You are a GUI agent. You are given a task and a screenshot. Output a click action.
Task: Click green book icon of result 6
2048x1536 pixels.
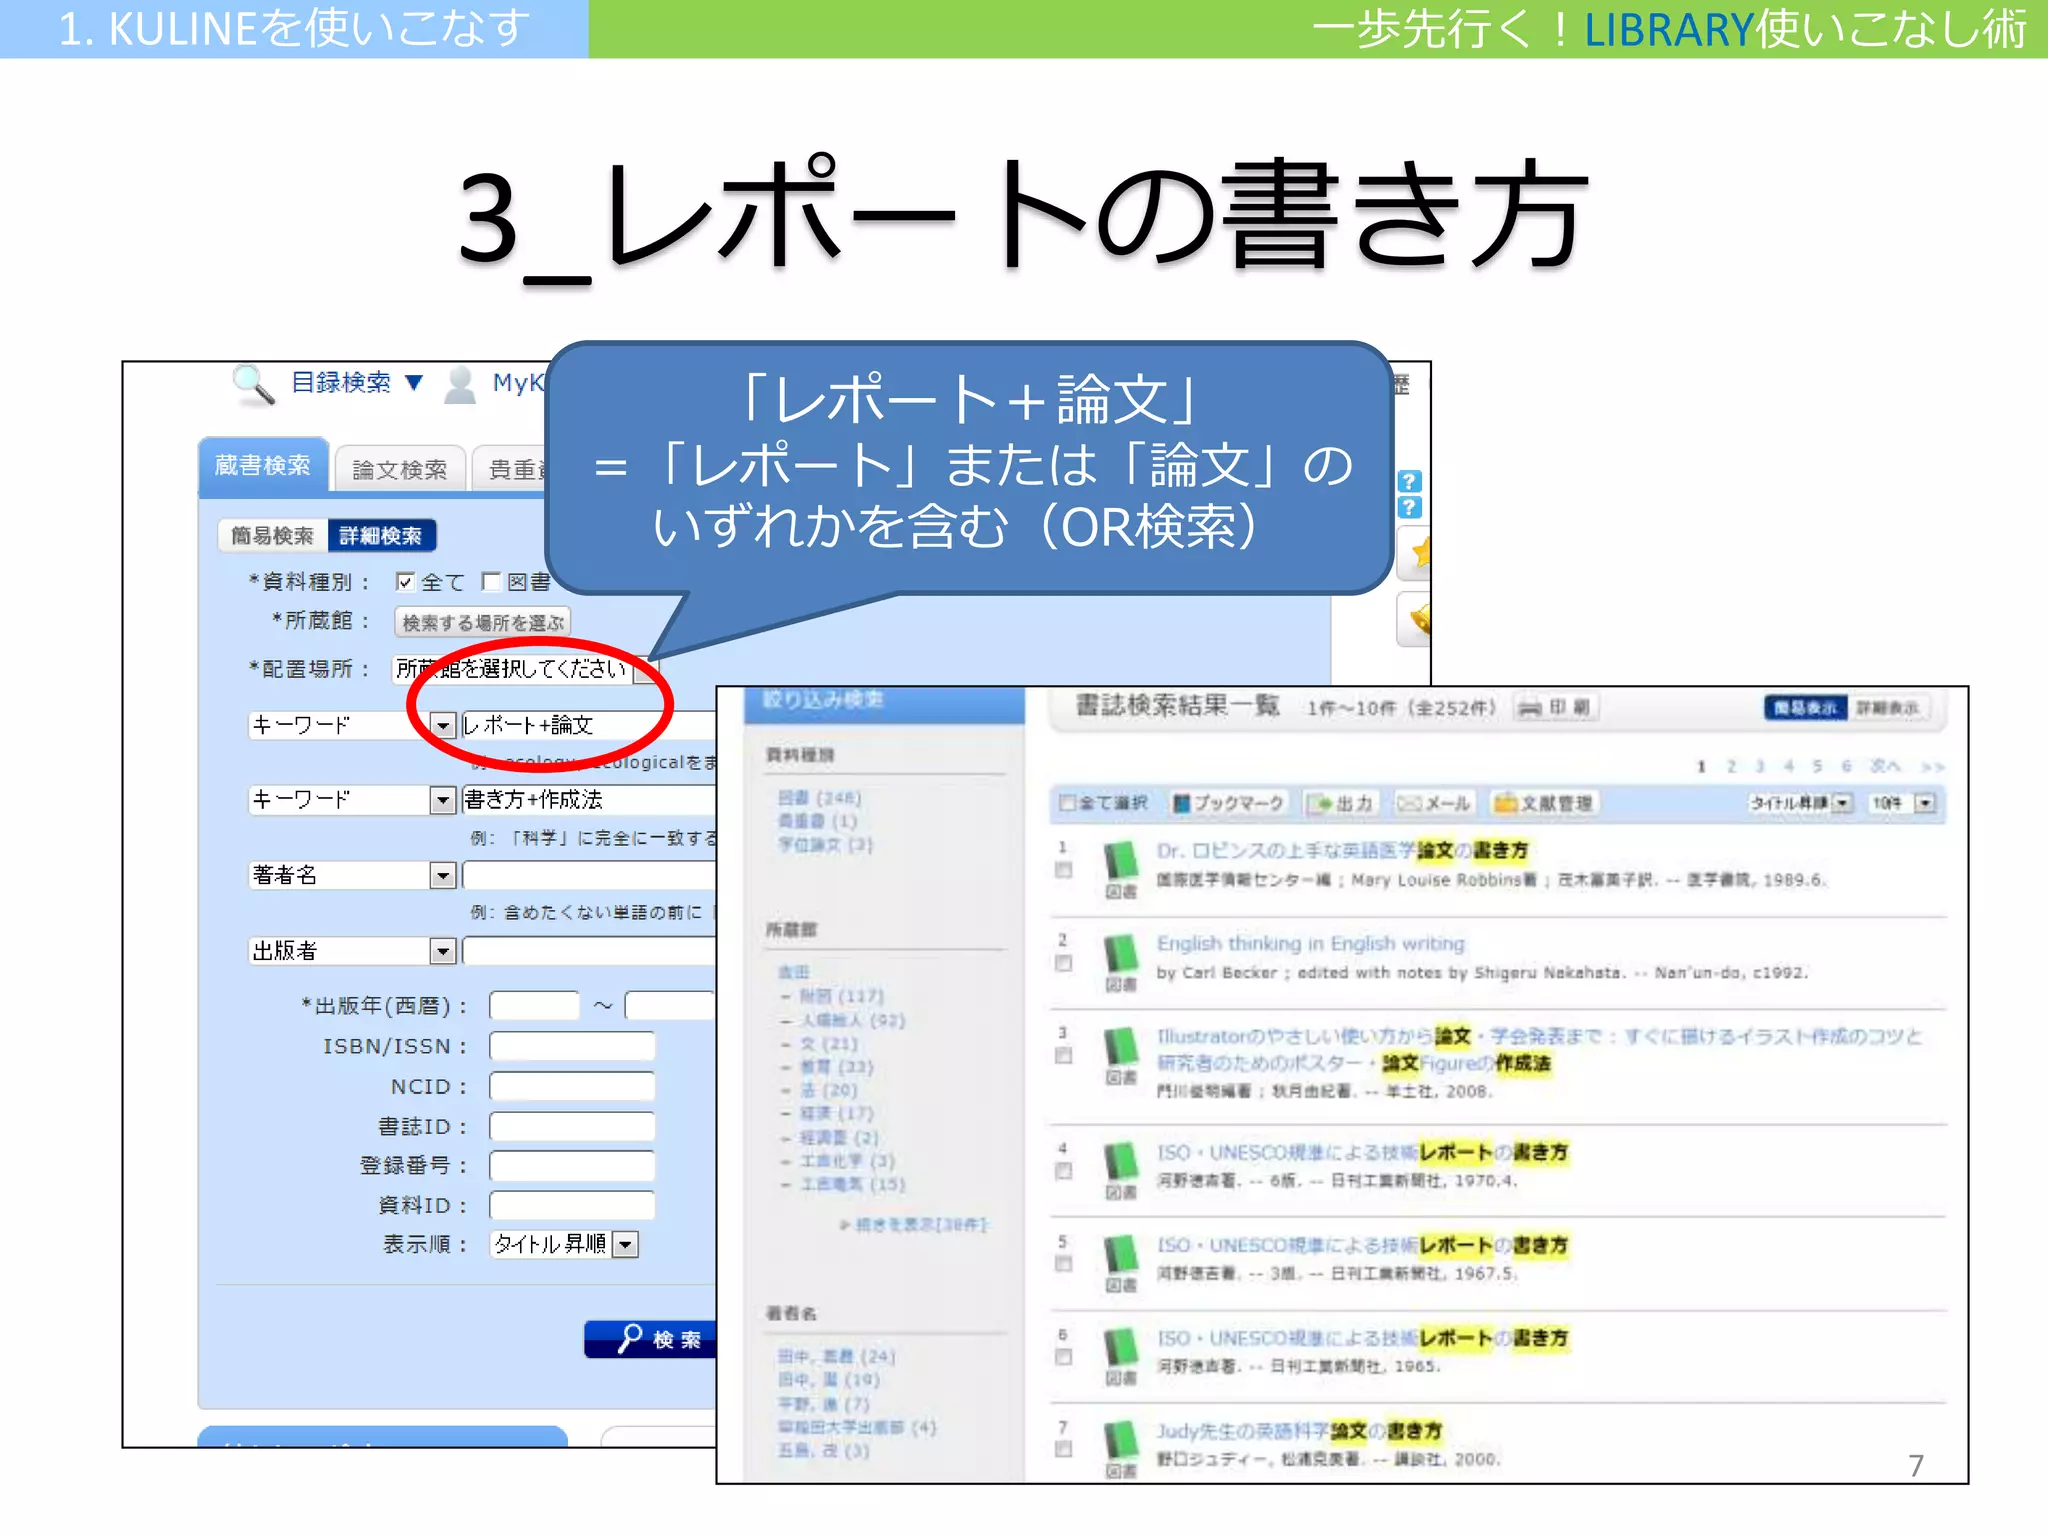1121,1347
